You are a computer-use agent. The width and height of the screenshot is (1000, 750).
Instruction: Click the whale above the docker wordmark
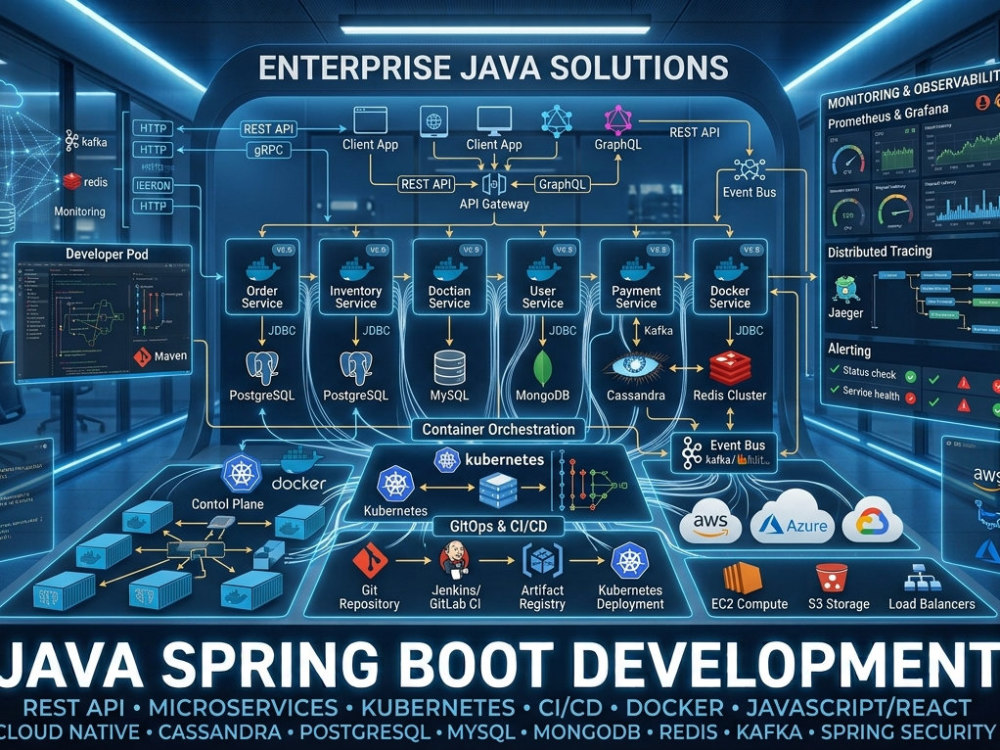(301, 460)
